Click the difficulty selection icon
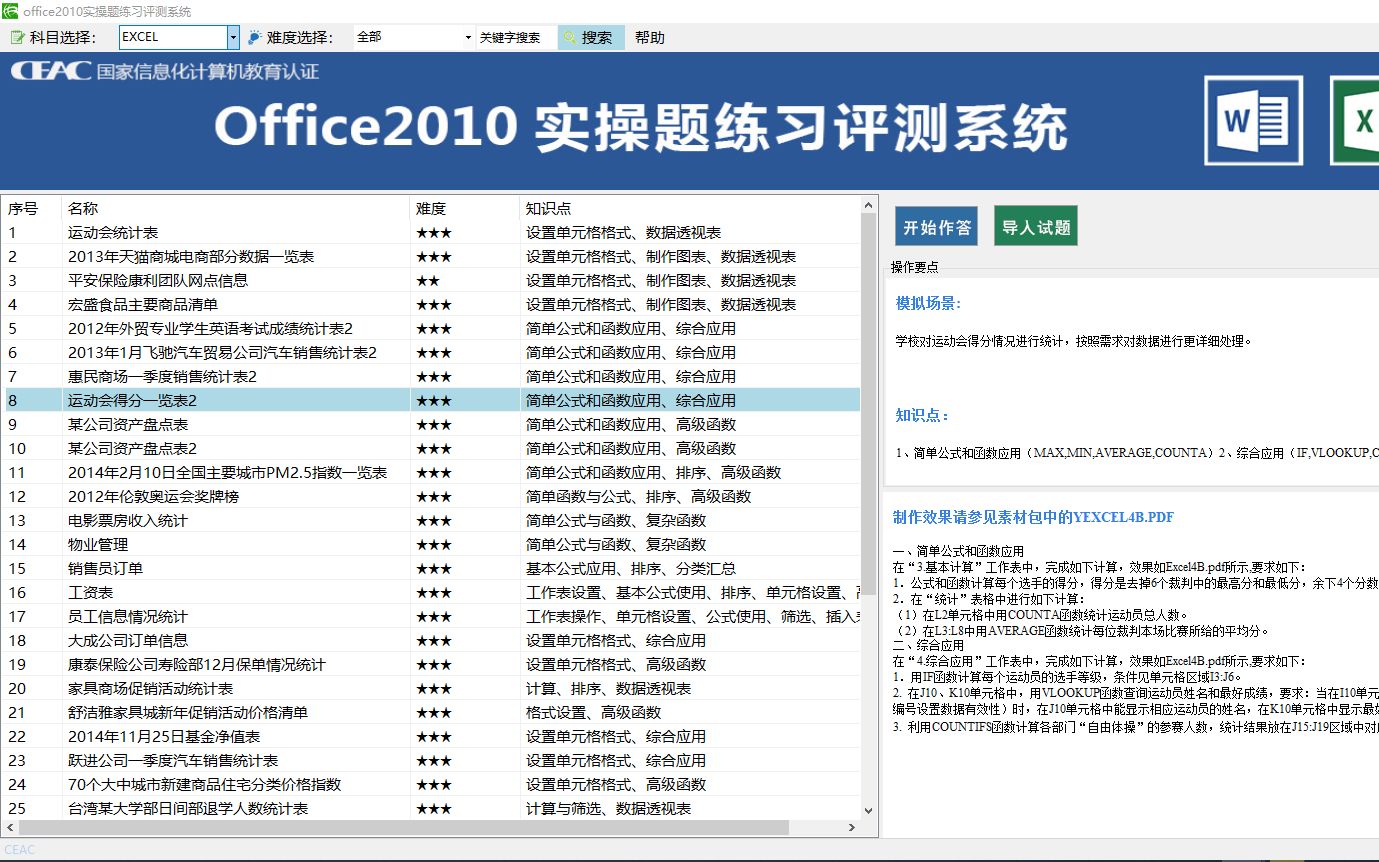Viewport: 1379px width, 862px height. coord(254,37)
